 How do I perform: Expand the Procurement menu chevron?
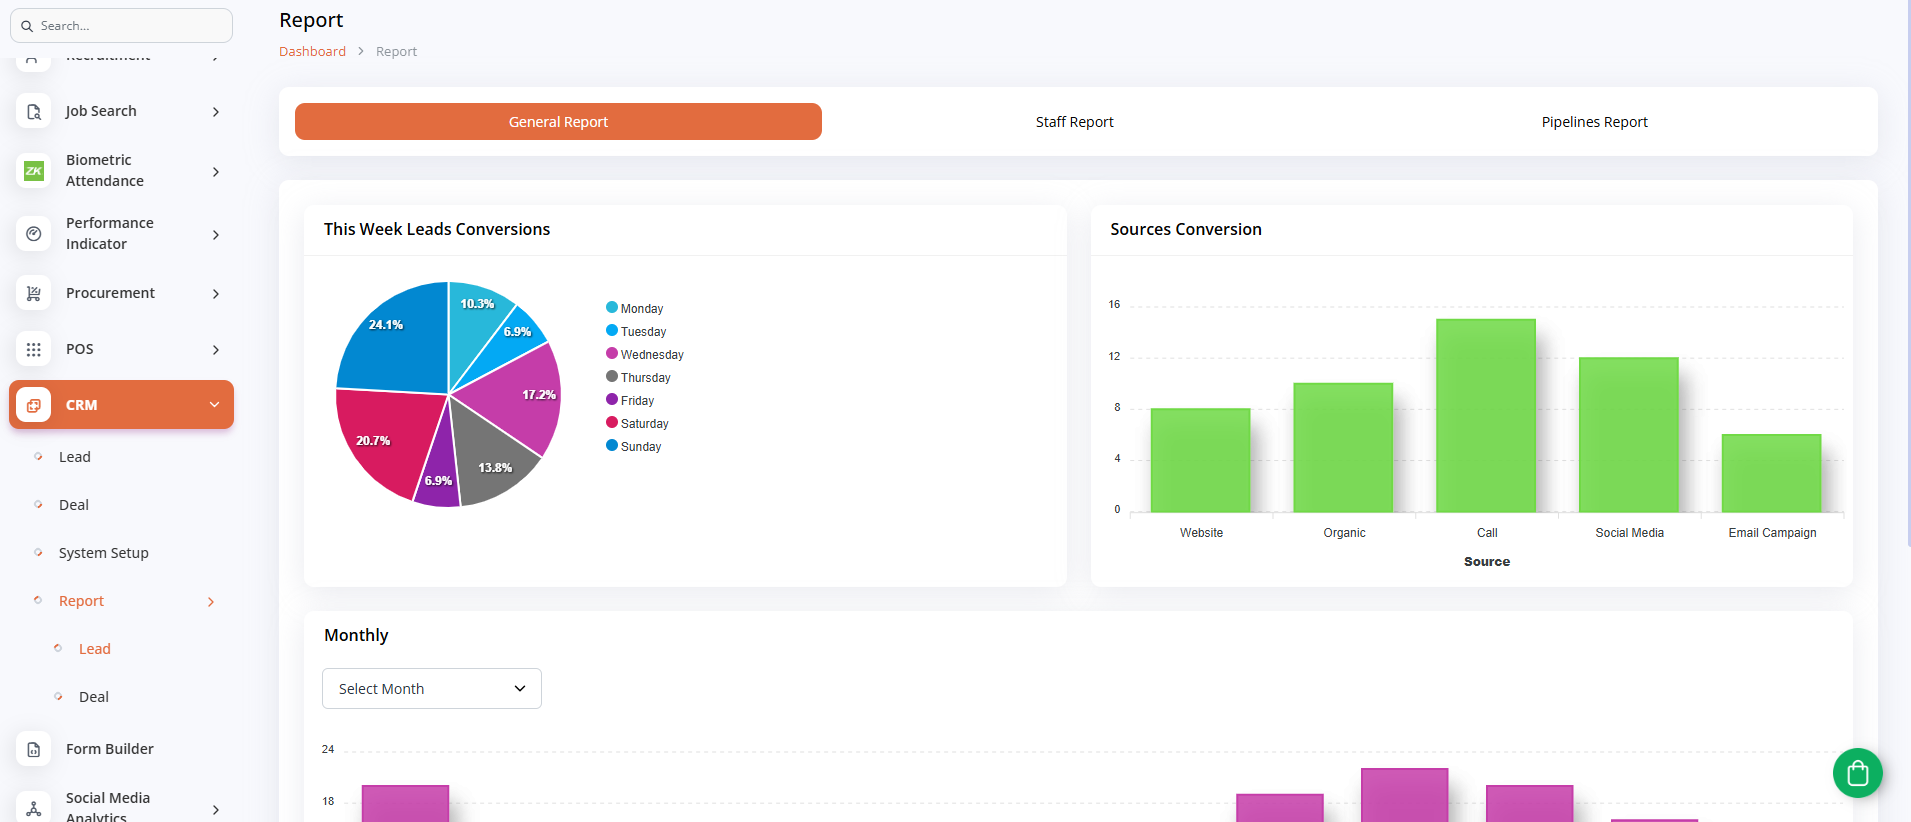[x=215, y=294]
